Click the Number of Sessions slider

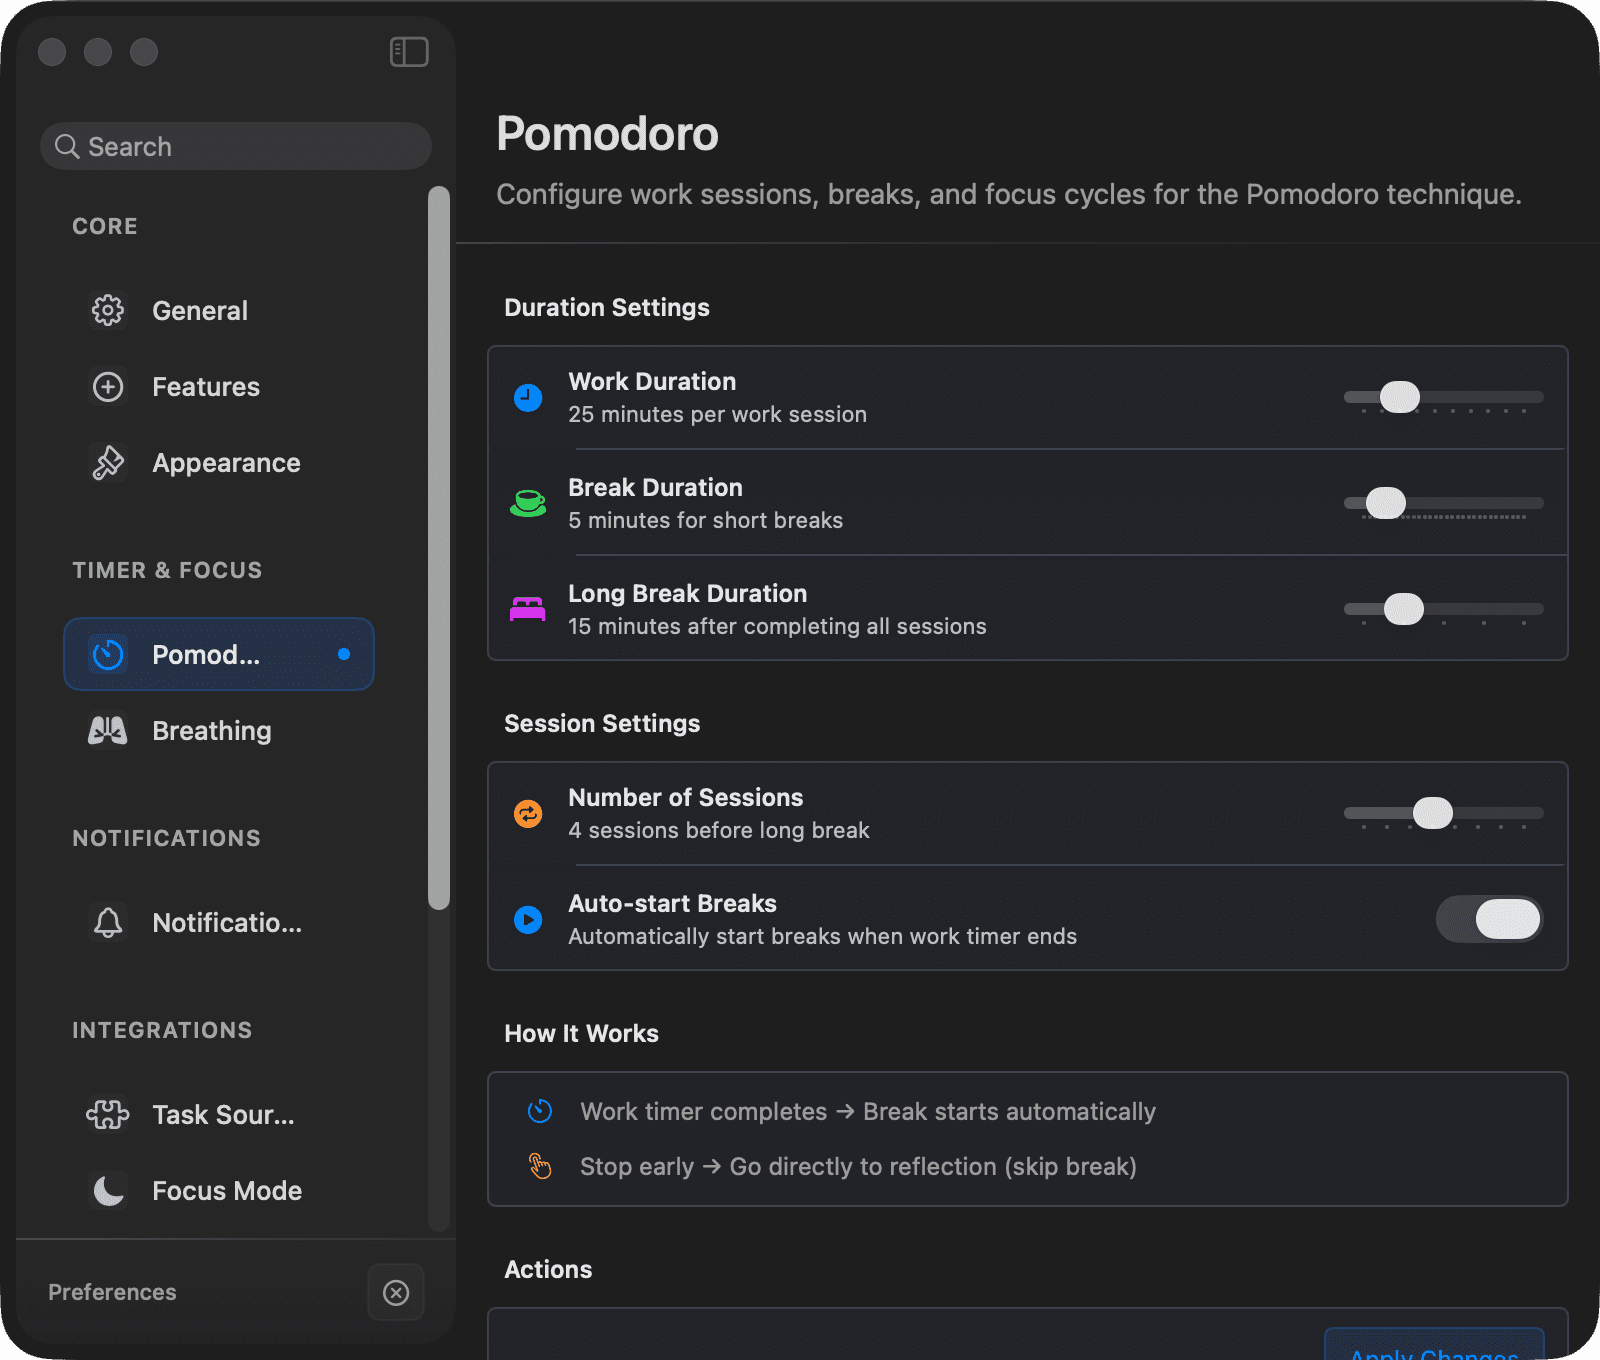1444,813
